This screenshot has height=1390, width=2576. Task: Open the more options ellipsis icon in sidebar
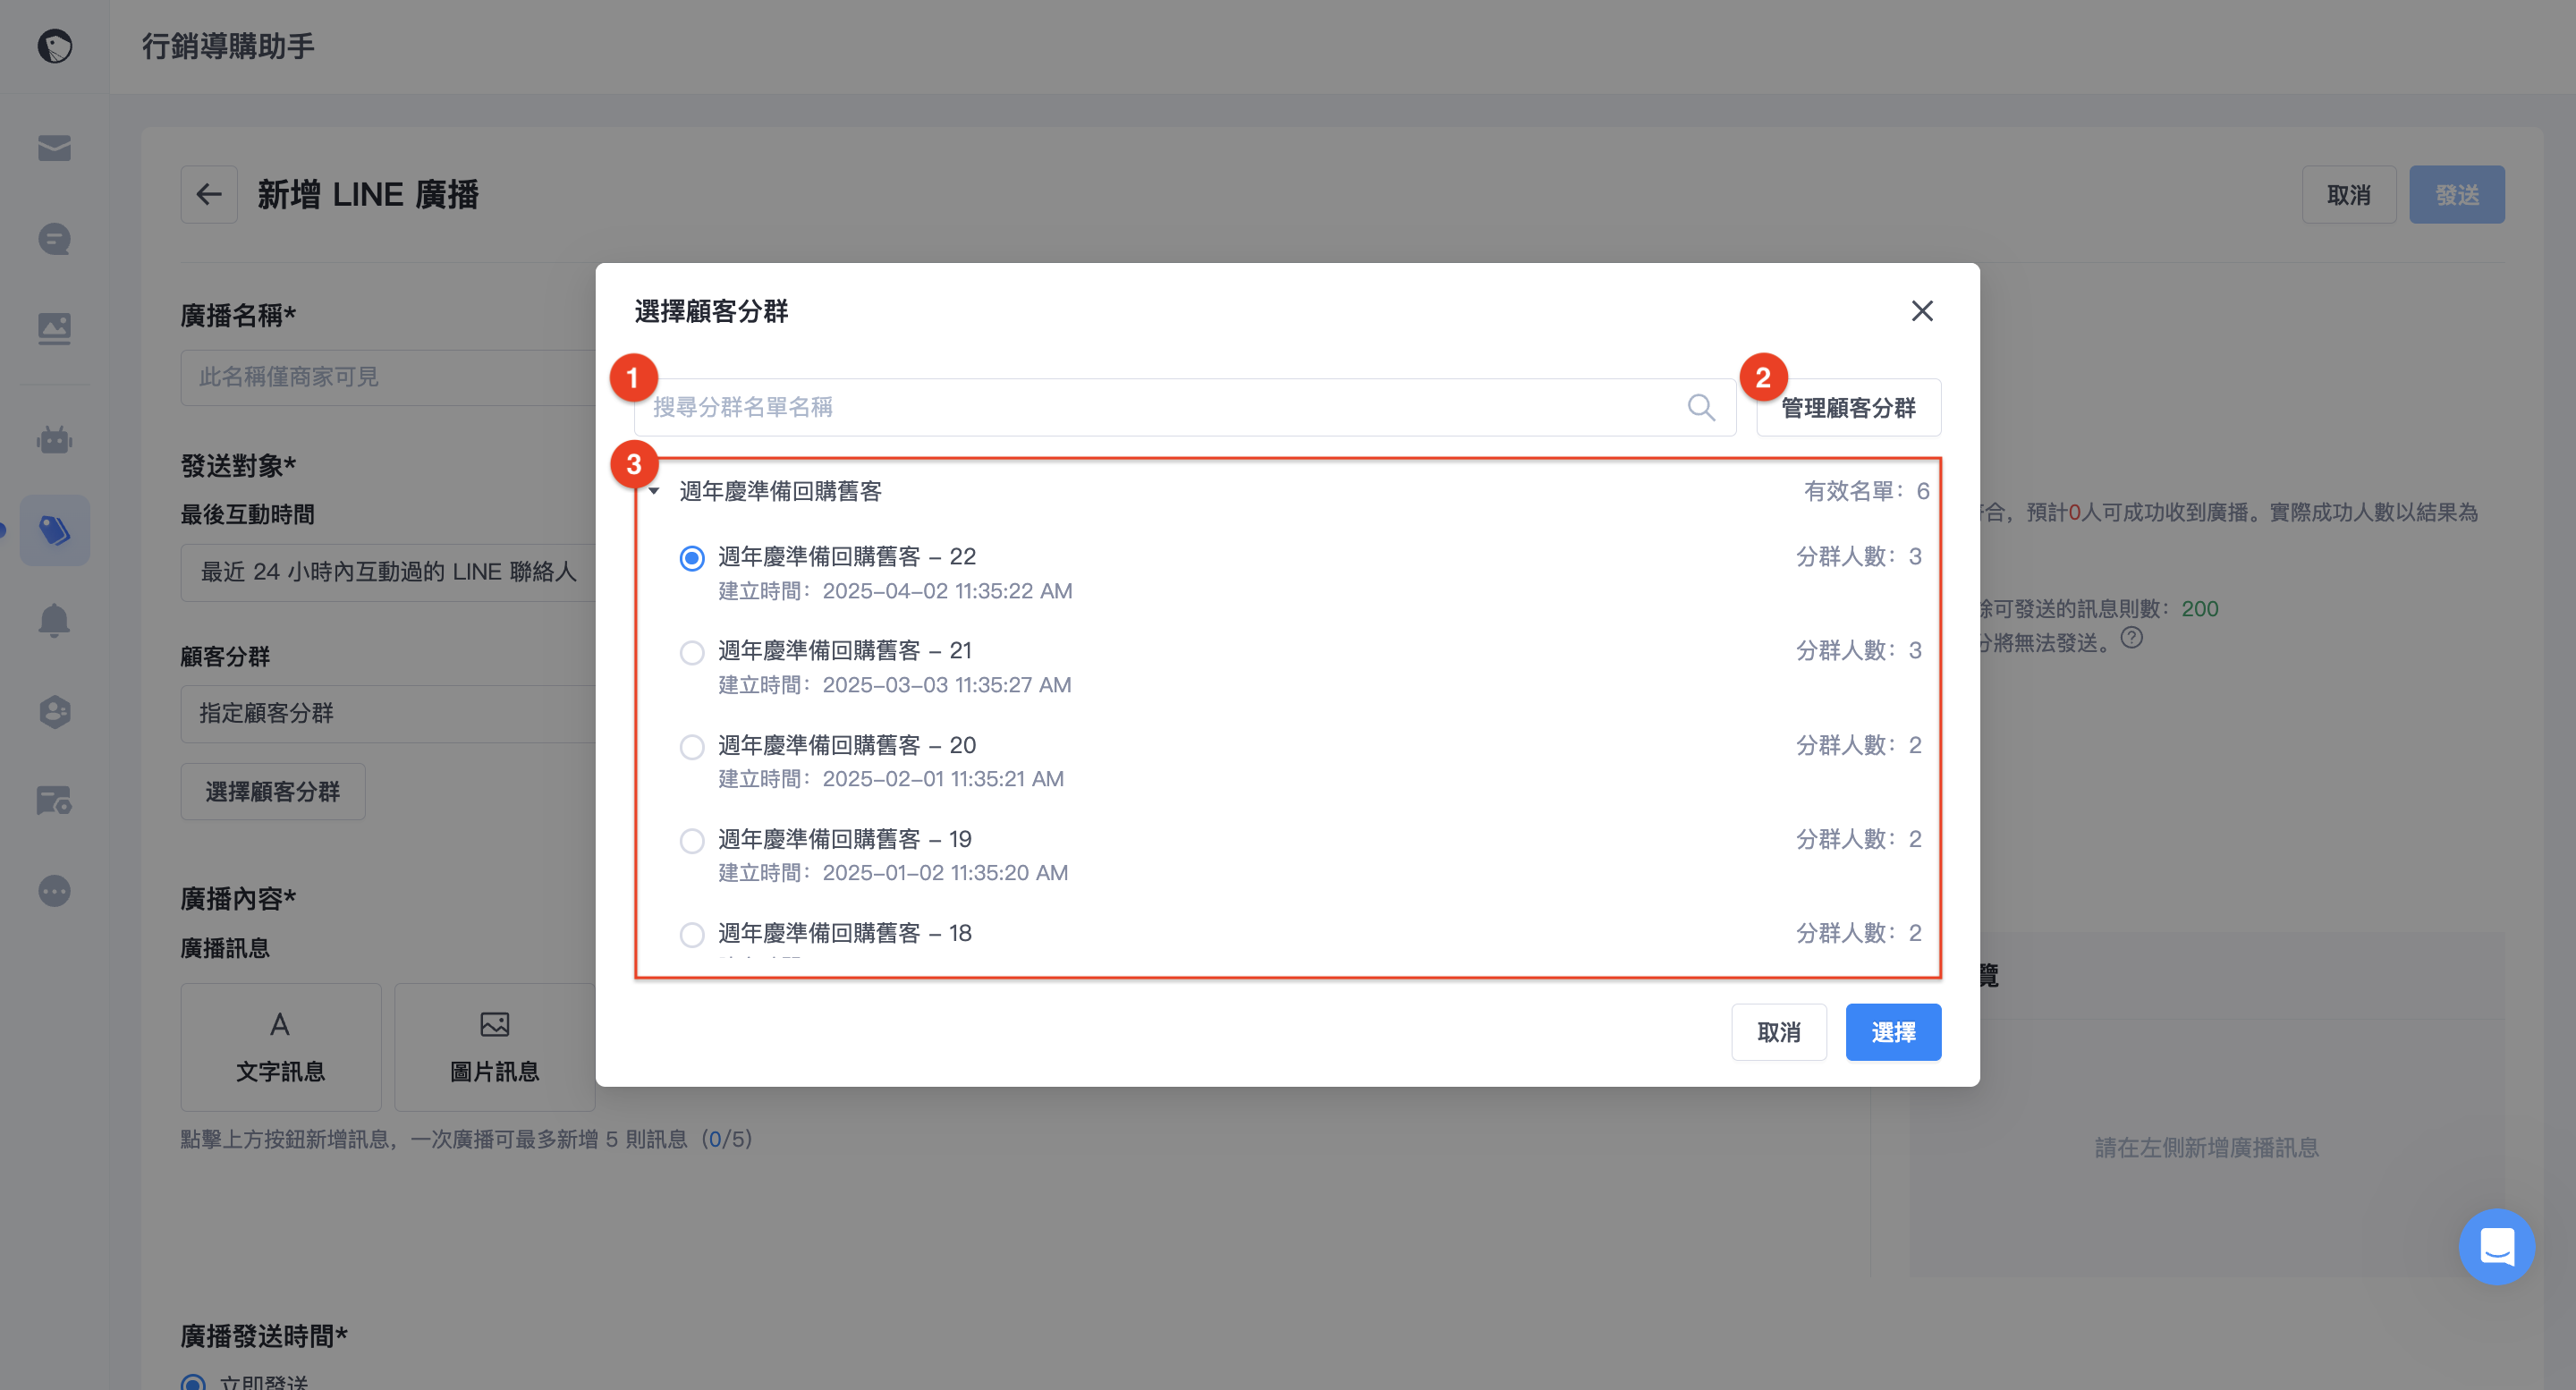point(55,891)
